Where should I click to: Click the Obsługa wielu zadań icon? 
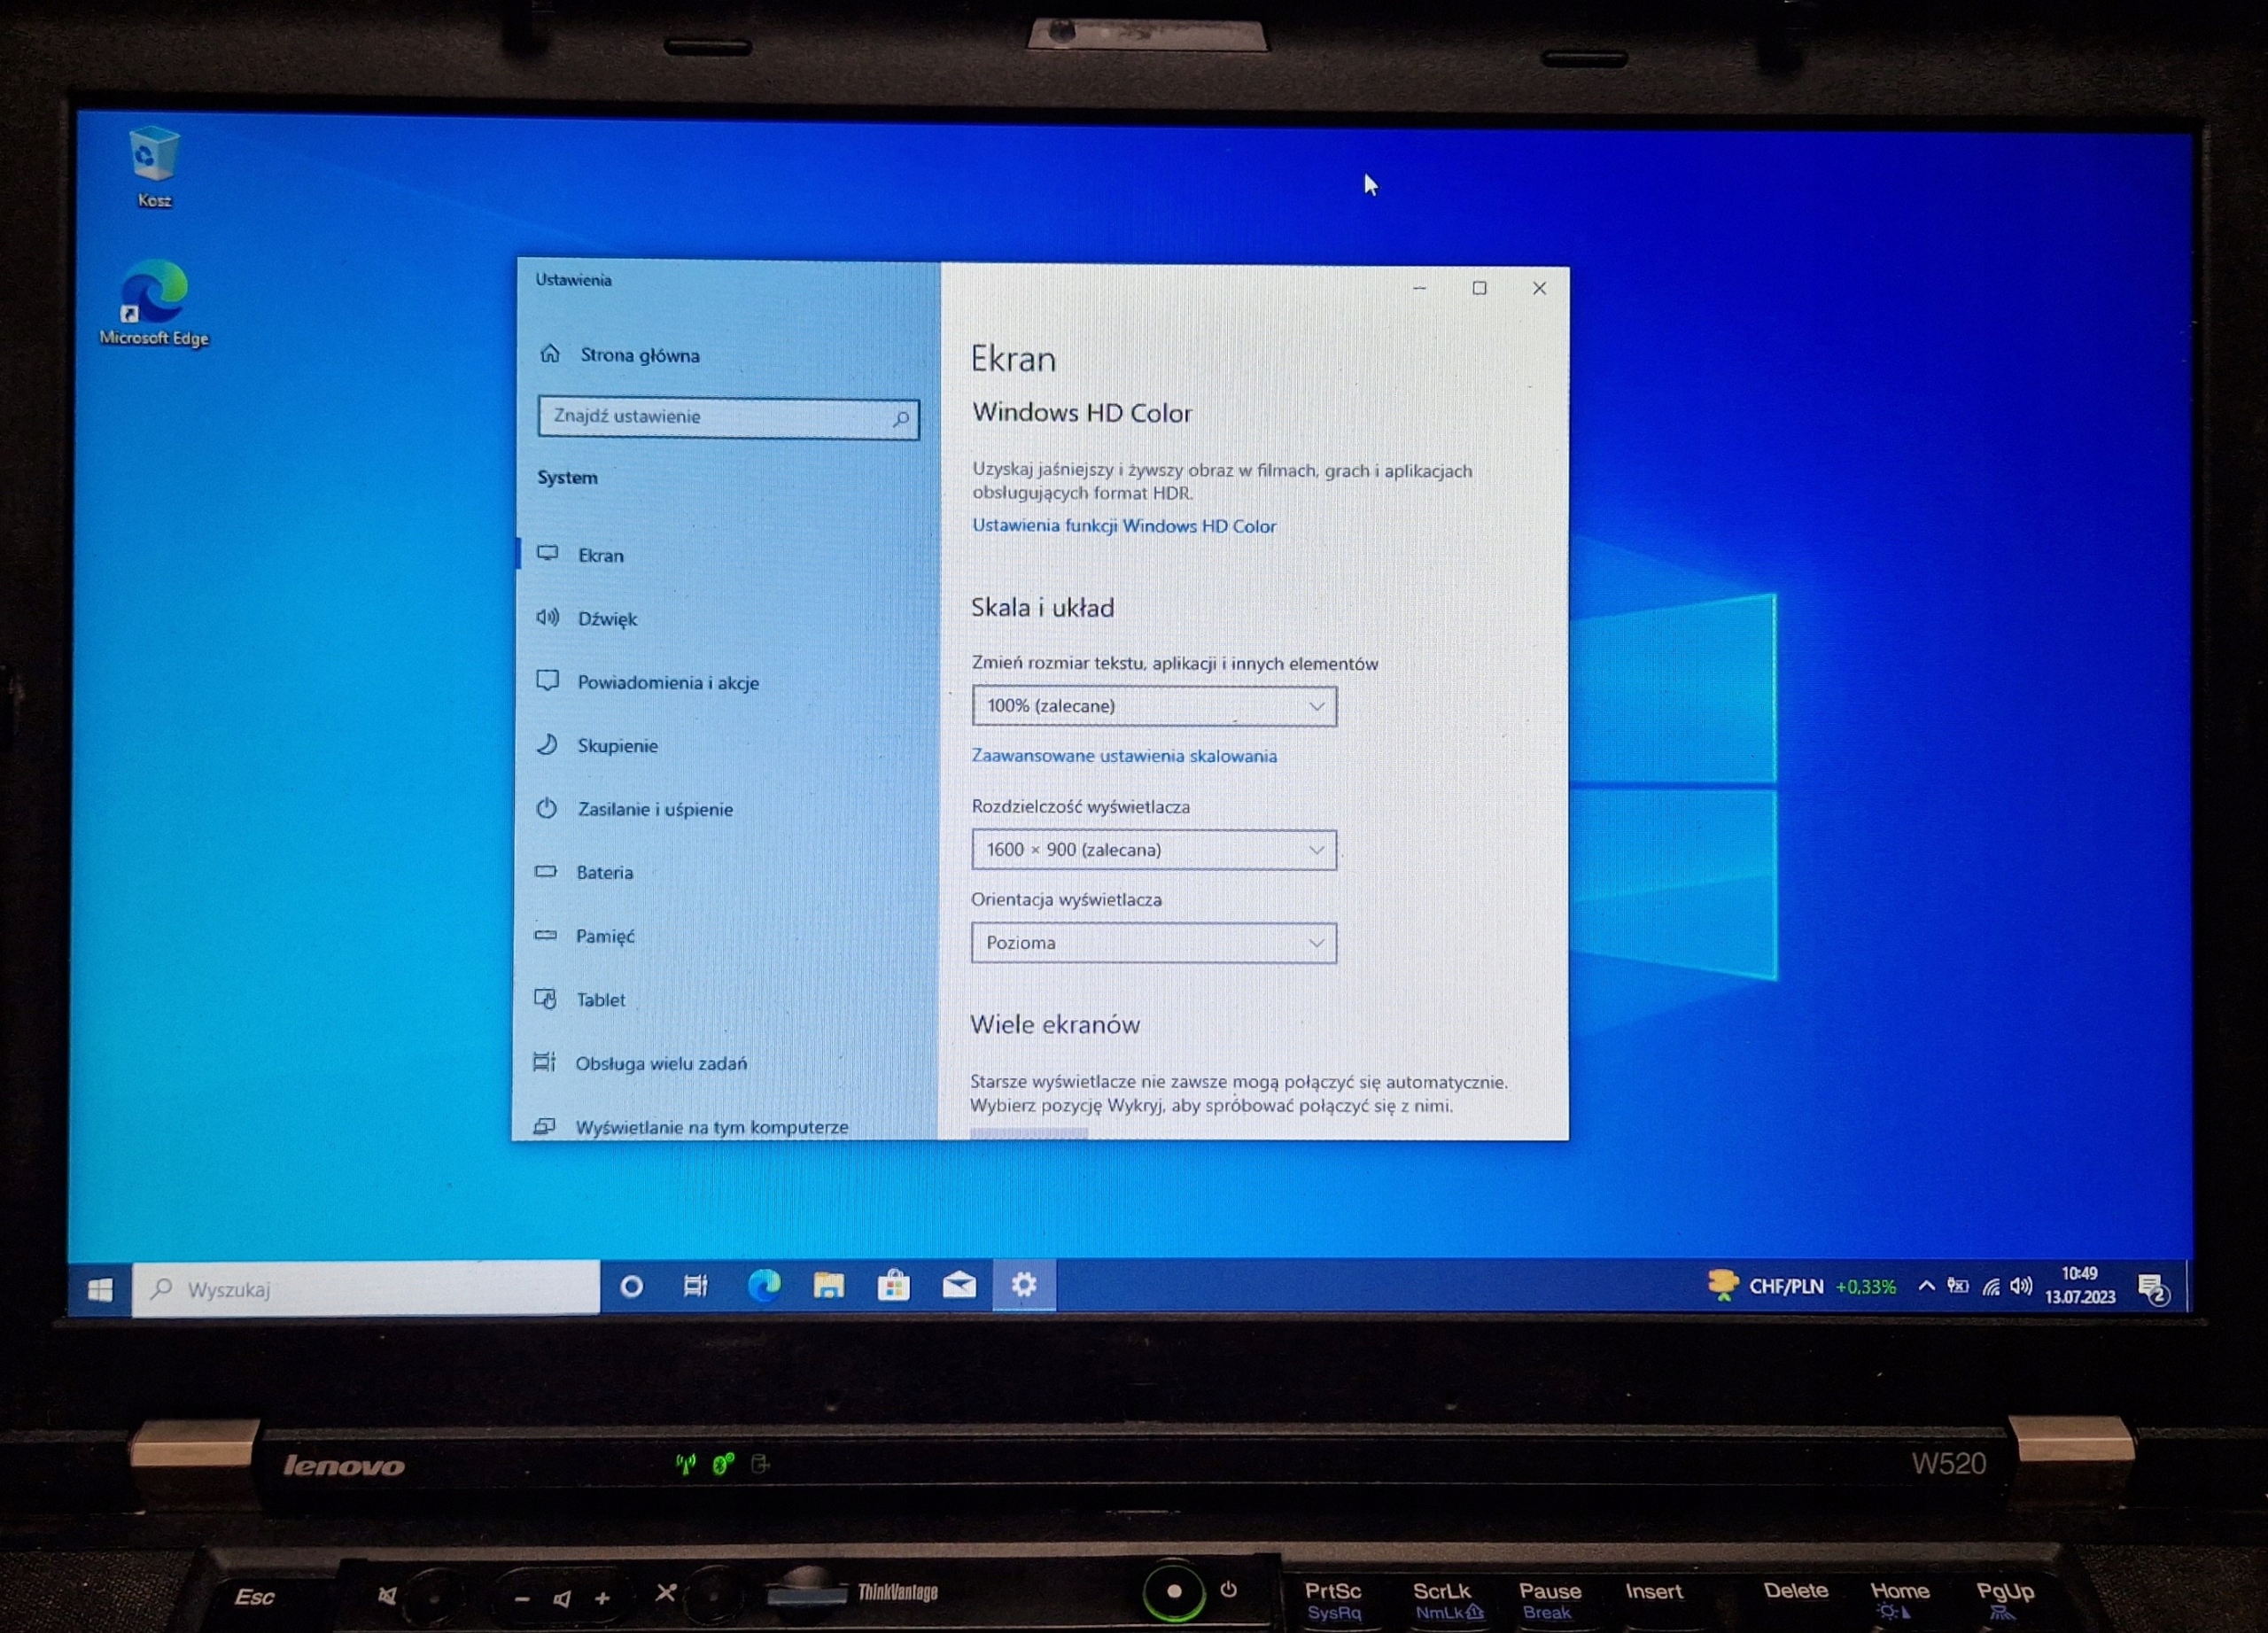[544, 1062]
